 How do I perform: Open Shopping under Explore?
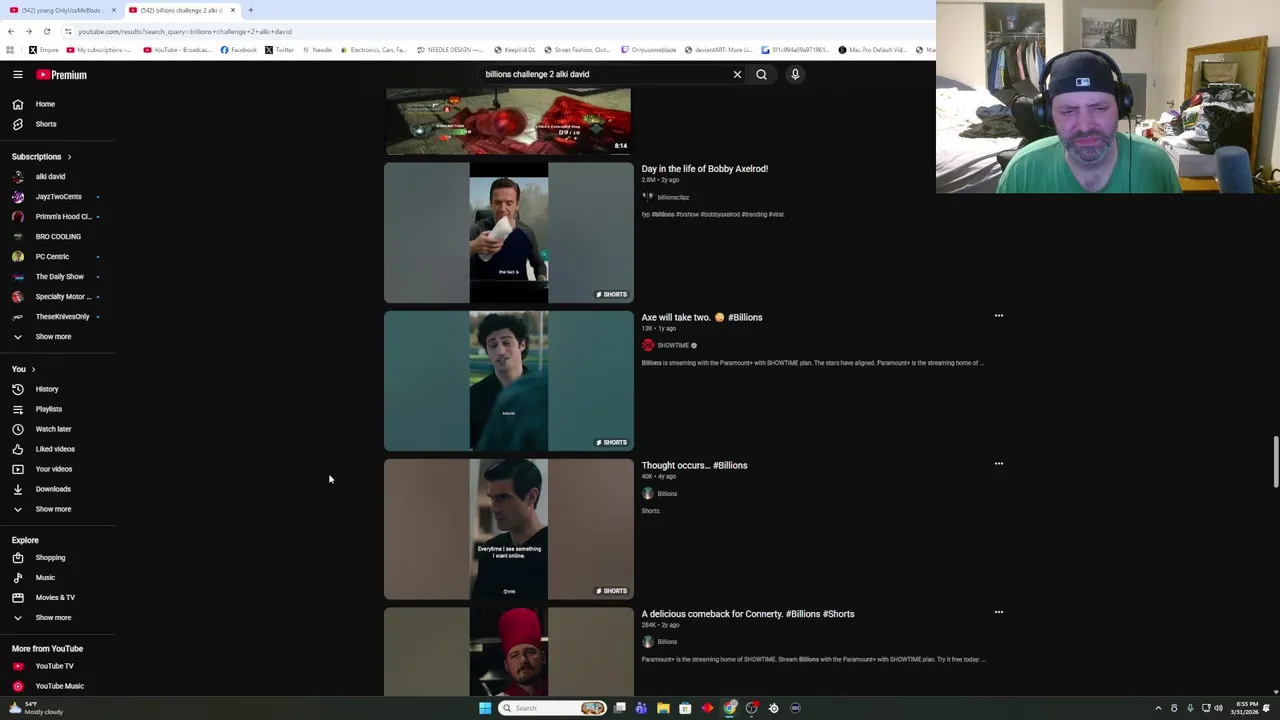pyautogui.click(x=50, y=558)
